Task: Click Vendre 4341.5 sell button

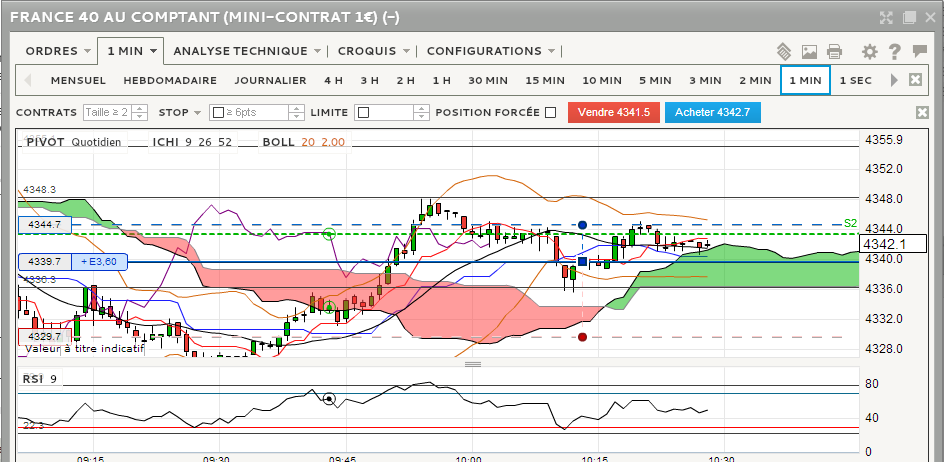Action: [x=613, y=112]
